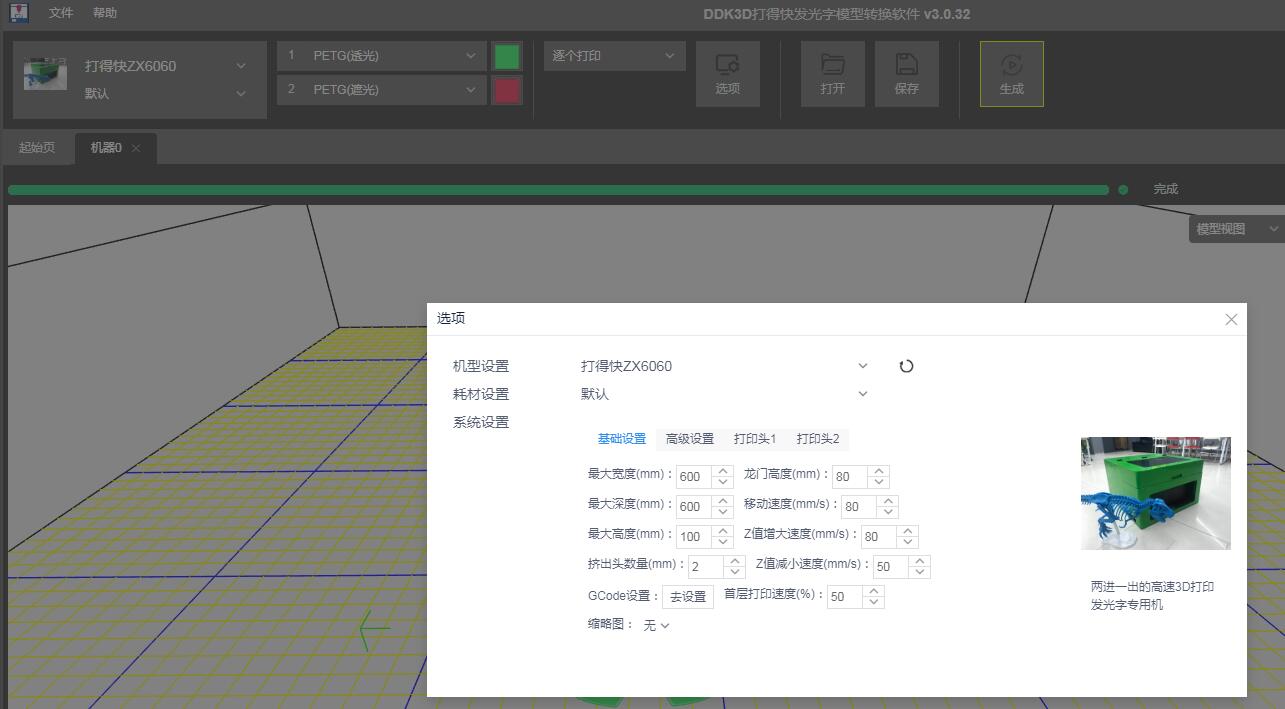
Task: Increase Z值增大速度 with the up arrow
Action: pos(908,531)
